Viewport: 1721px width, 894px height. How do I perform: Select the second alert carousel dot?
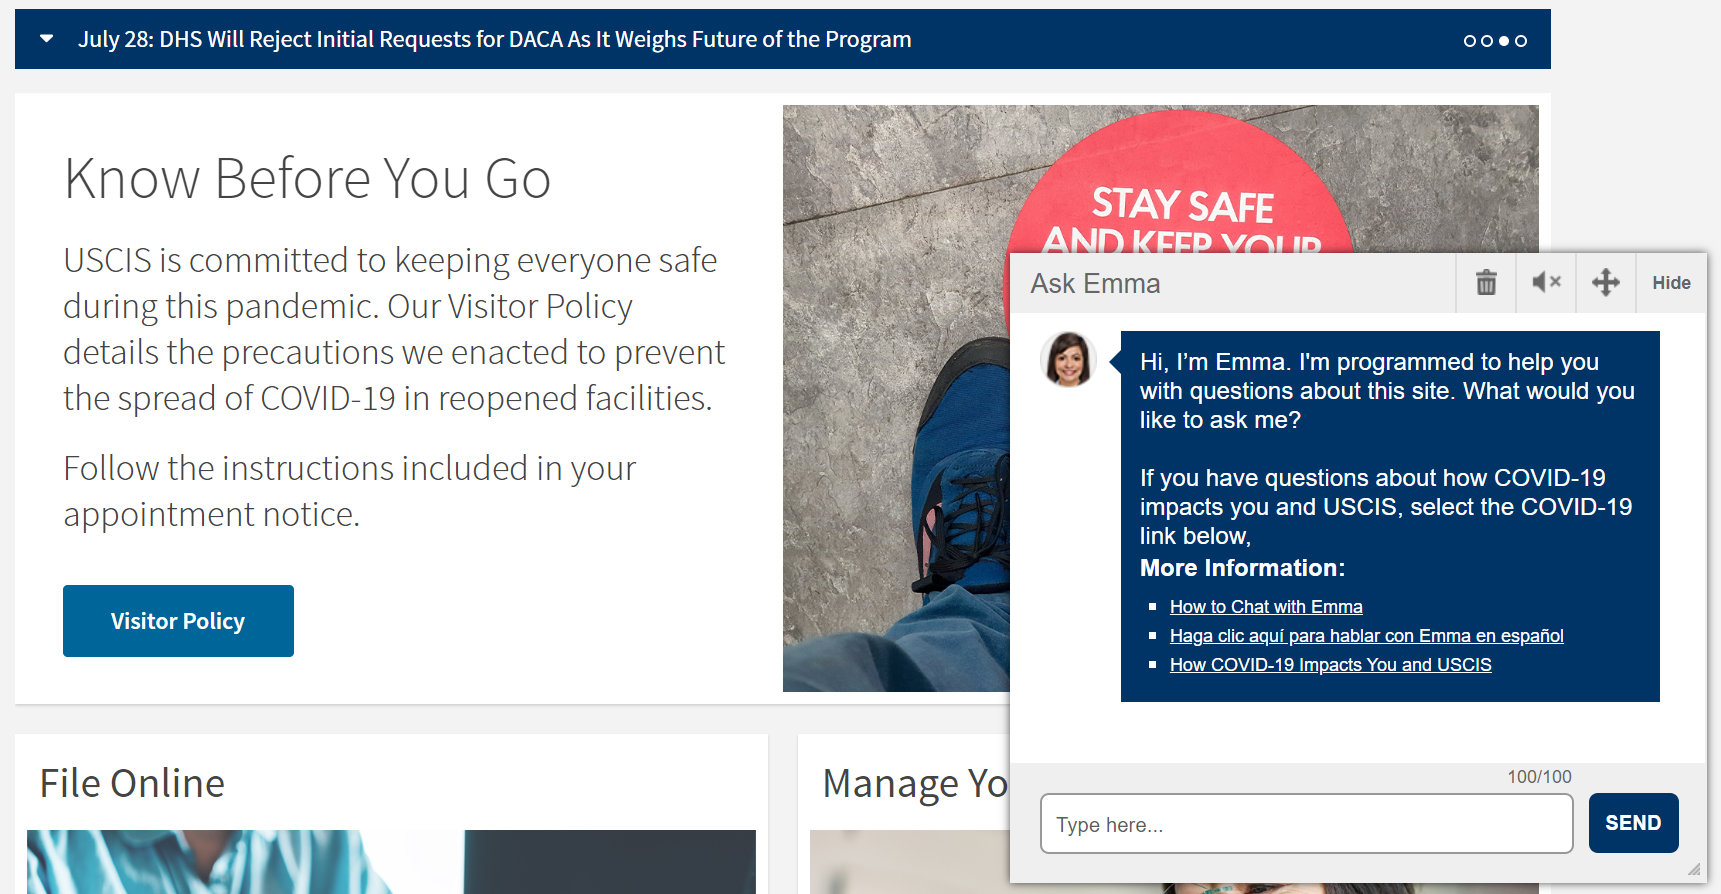(x=1487, y=41)
